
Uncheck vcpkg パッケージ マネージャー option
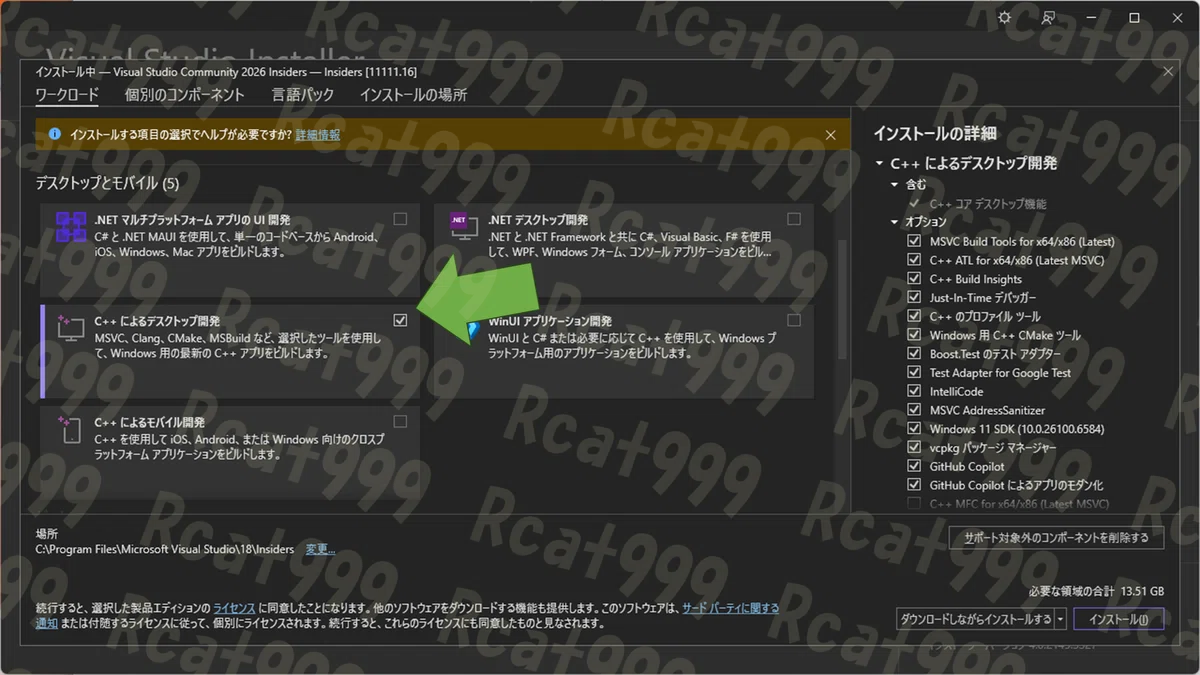coord(913,447)
